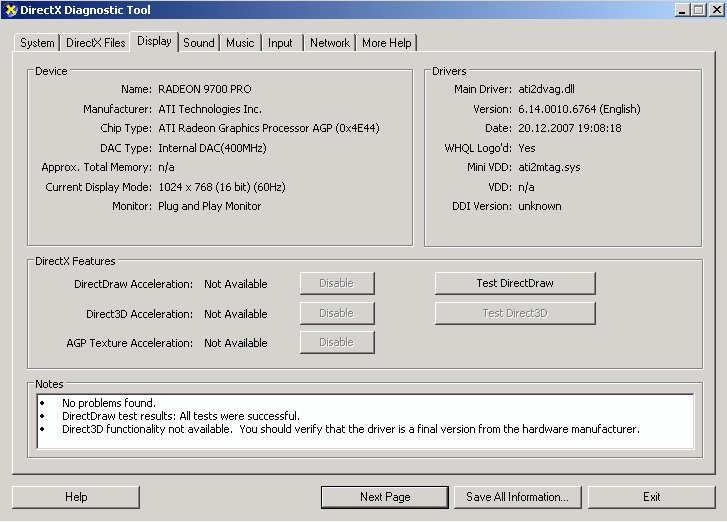Click the DirectDraw test results note
The image size is (727, 522).
pos(181,416)
